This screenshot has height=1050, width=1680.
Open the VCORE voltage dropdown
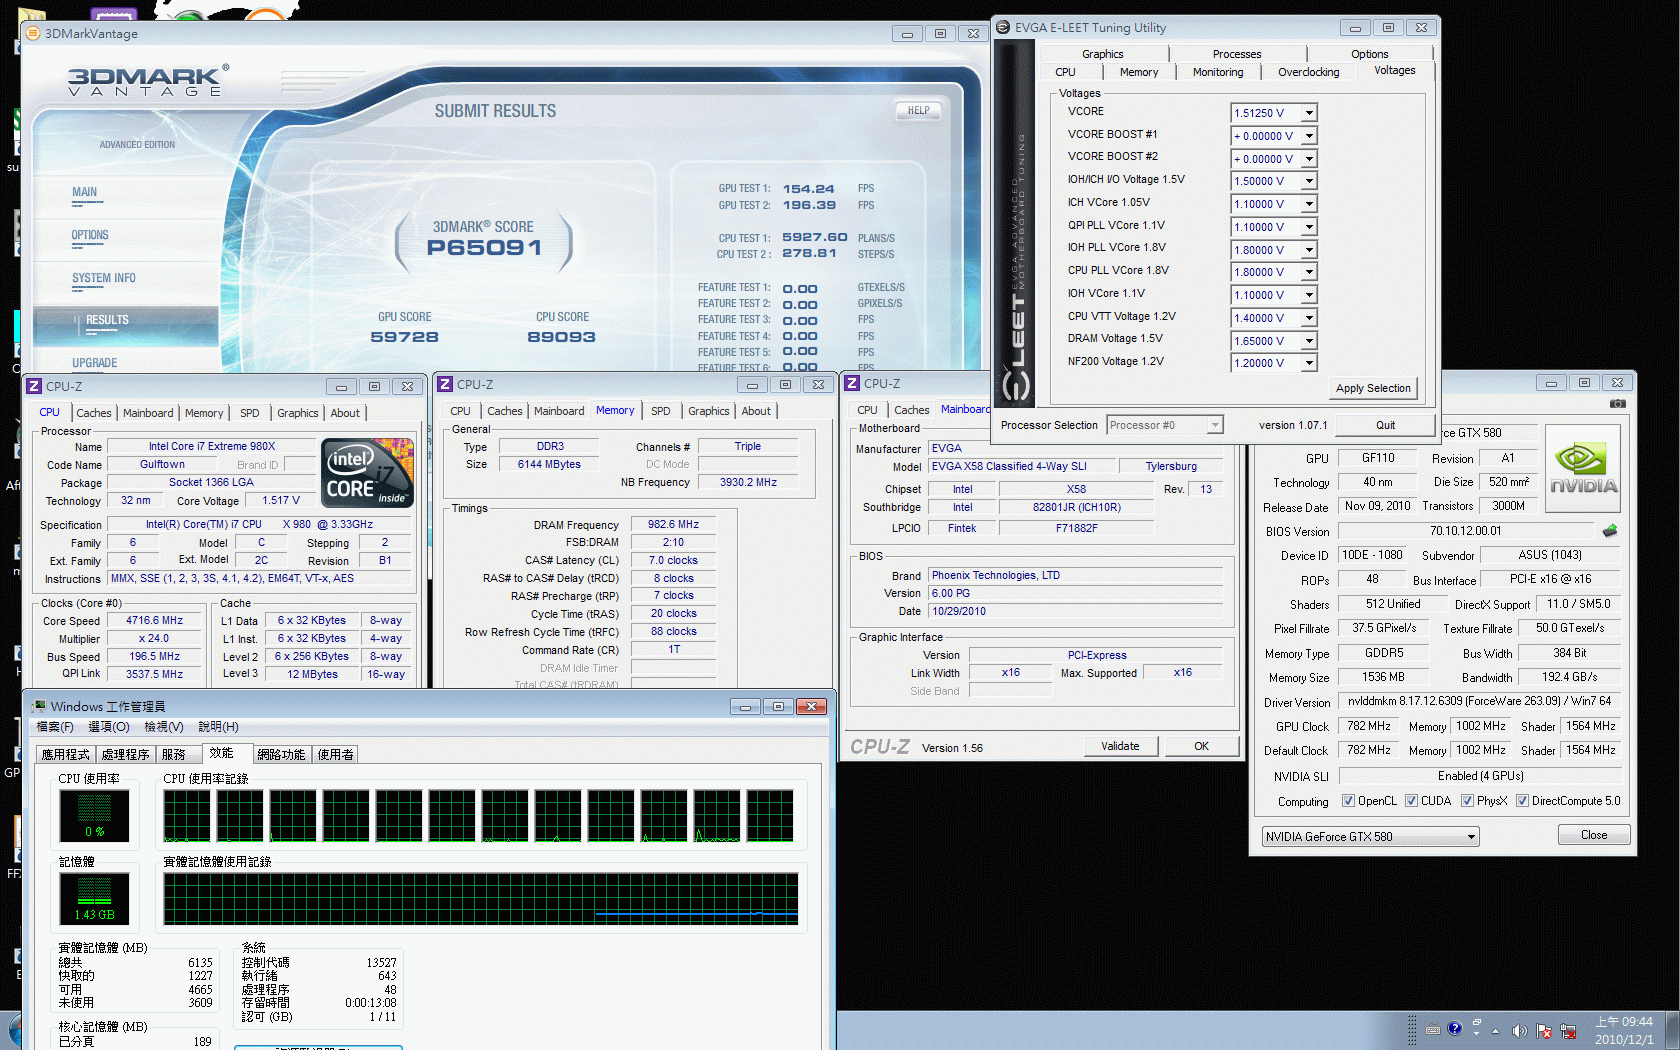(x=1309, y=113)
